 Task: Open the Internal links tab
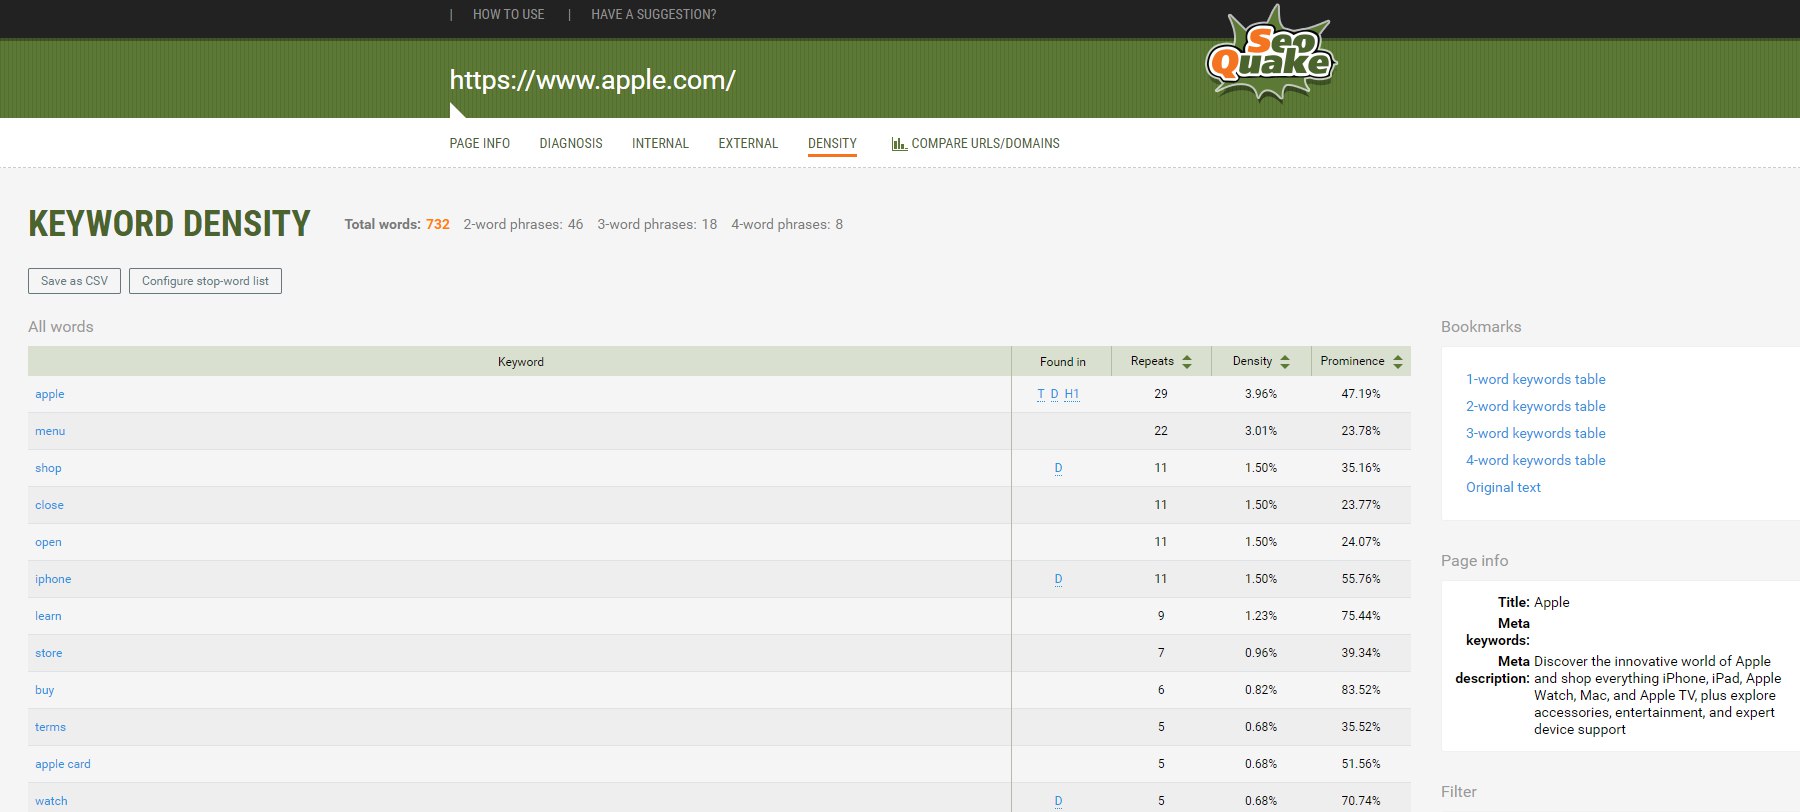[660, 144]
